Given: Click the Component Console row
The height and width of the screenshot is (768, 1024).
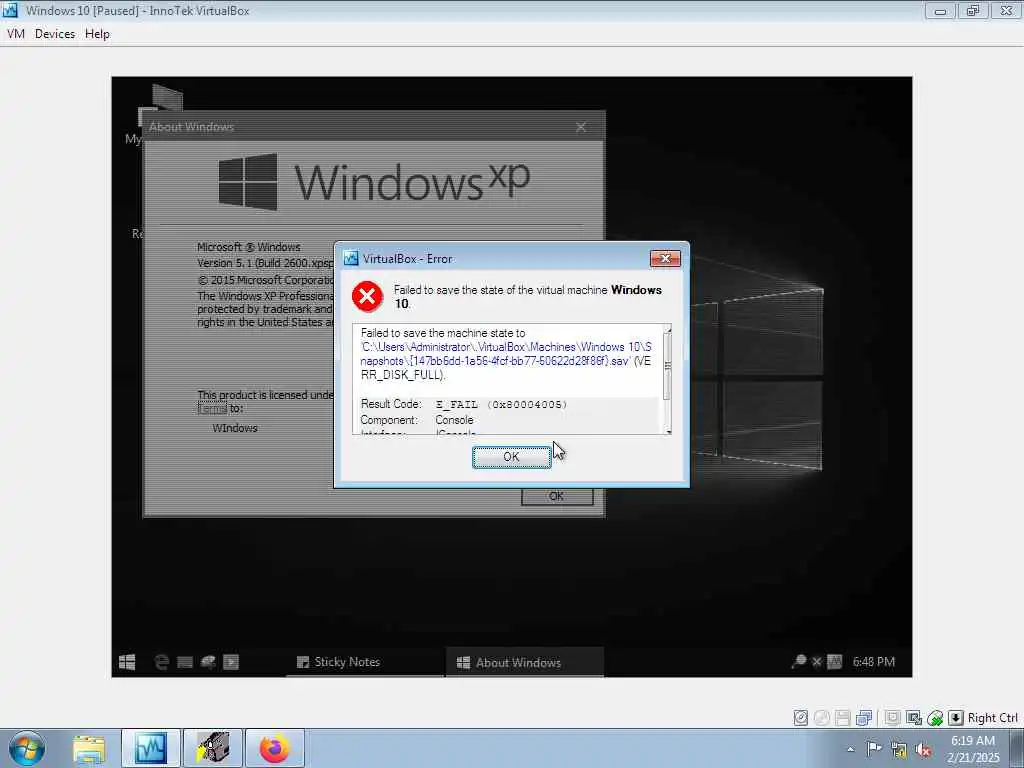Looking at the screenshot, I should [x=417, y=420].
